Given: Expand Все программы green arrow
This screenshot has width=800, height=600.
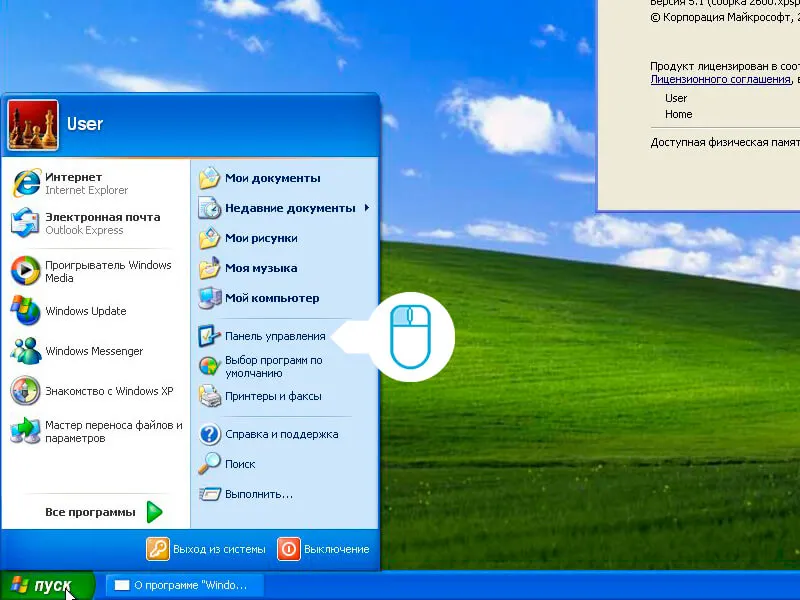Looking at the screenshot, I should [x=154, y=512].
